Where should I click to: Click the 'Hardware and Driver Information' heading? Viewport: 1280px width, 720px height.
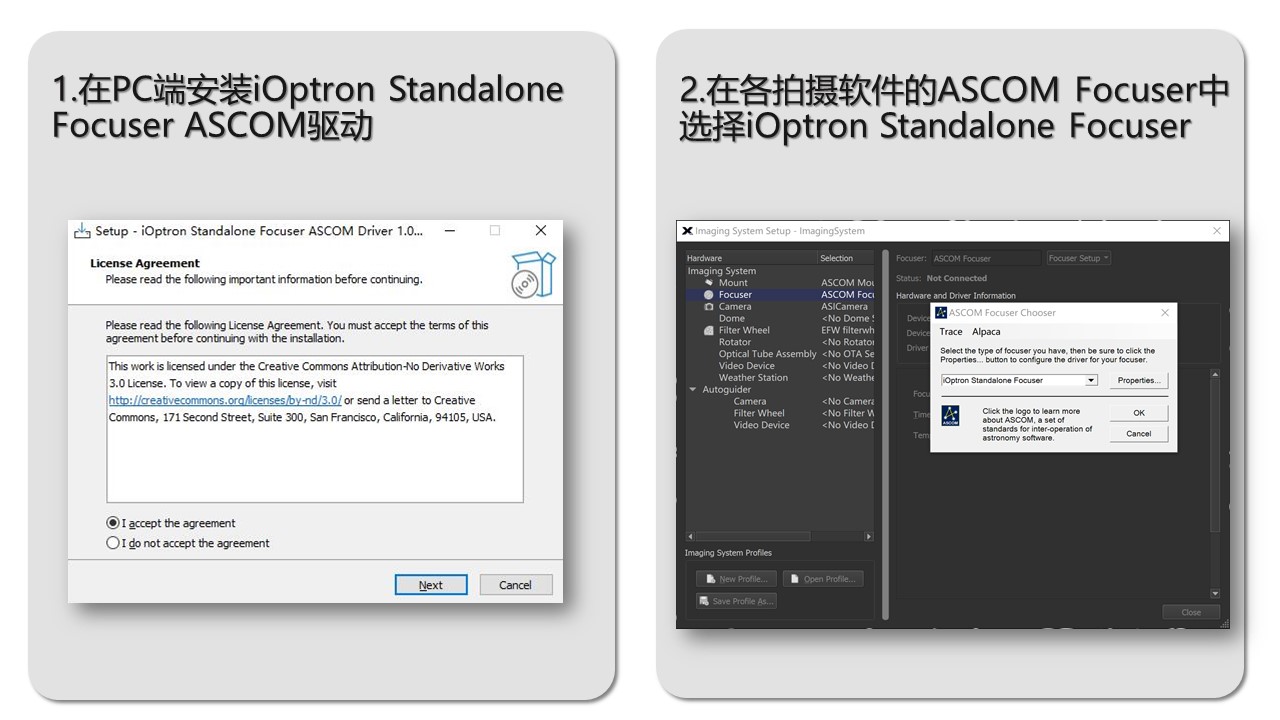click(956, 296)
